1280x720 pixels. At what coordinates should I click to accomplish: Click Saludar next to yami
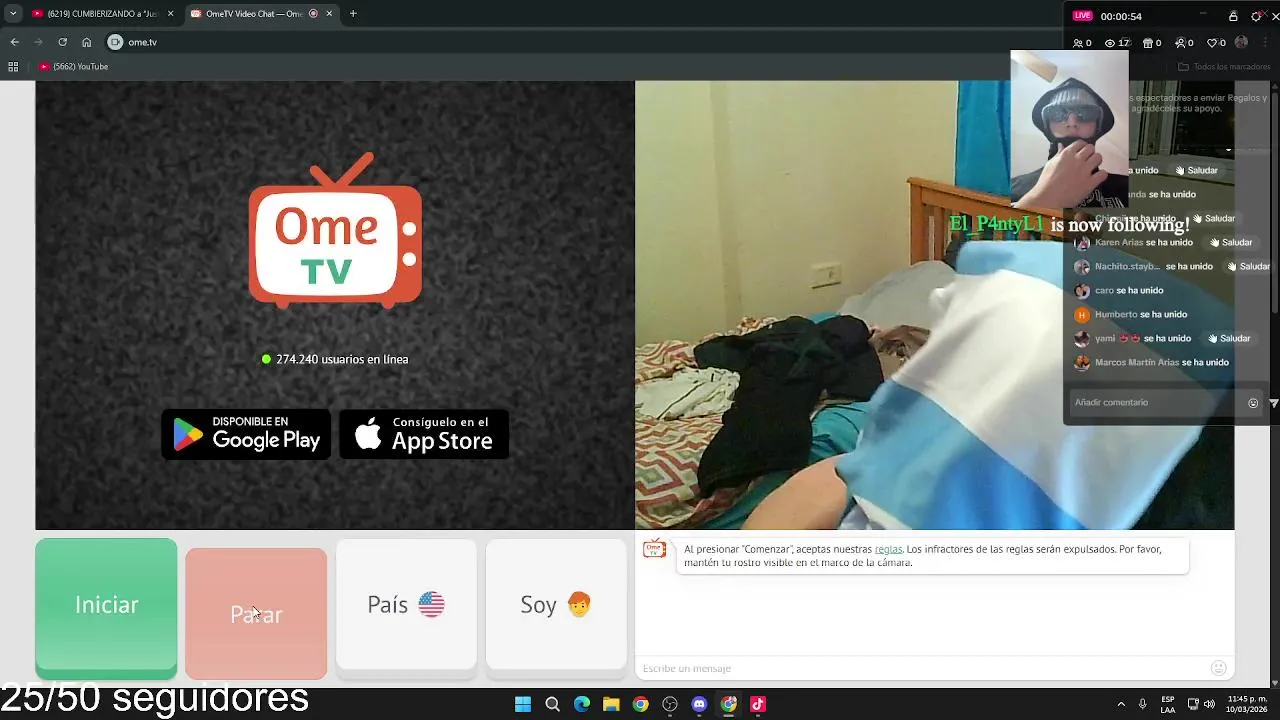click(x=1228, y=338)
